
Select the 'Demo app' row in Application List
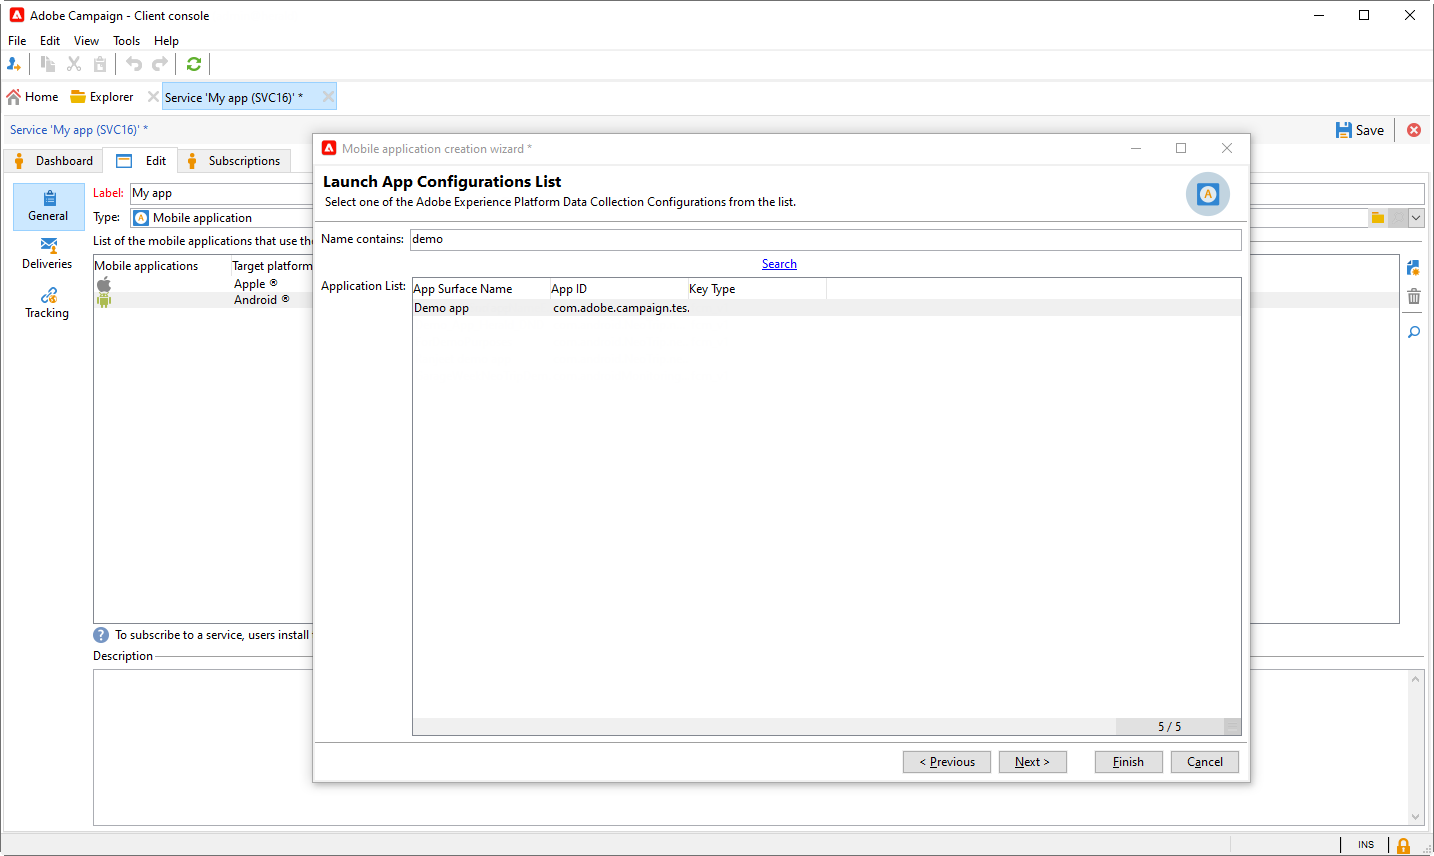pyautogui.click(x=826, y=308)
